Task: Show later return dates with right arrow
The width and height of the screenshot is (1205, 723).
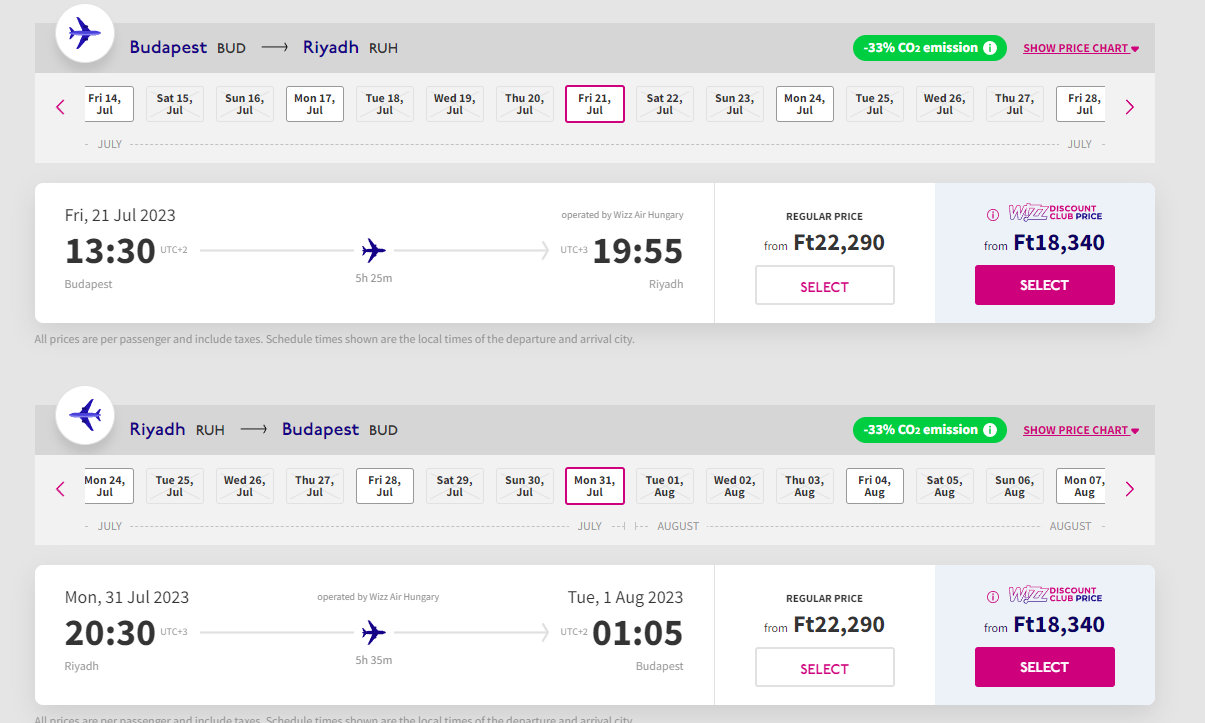Action: click(x=1130, y=488)
